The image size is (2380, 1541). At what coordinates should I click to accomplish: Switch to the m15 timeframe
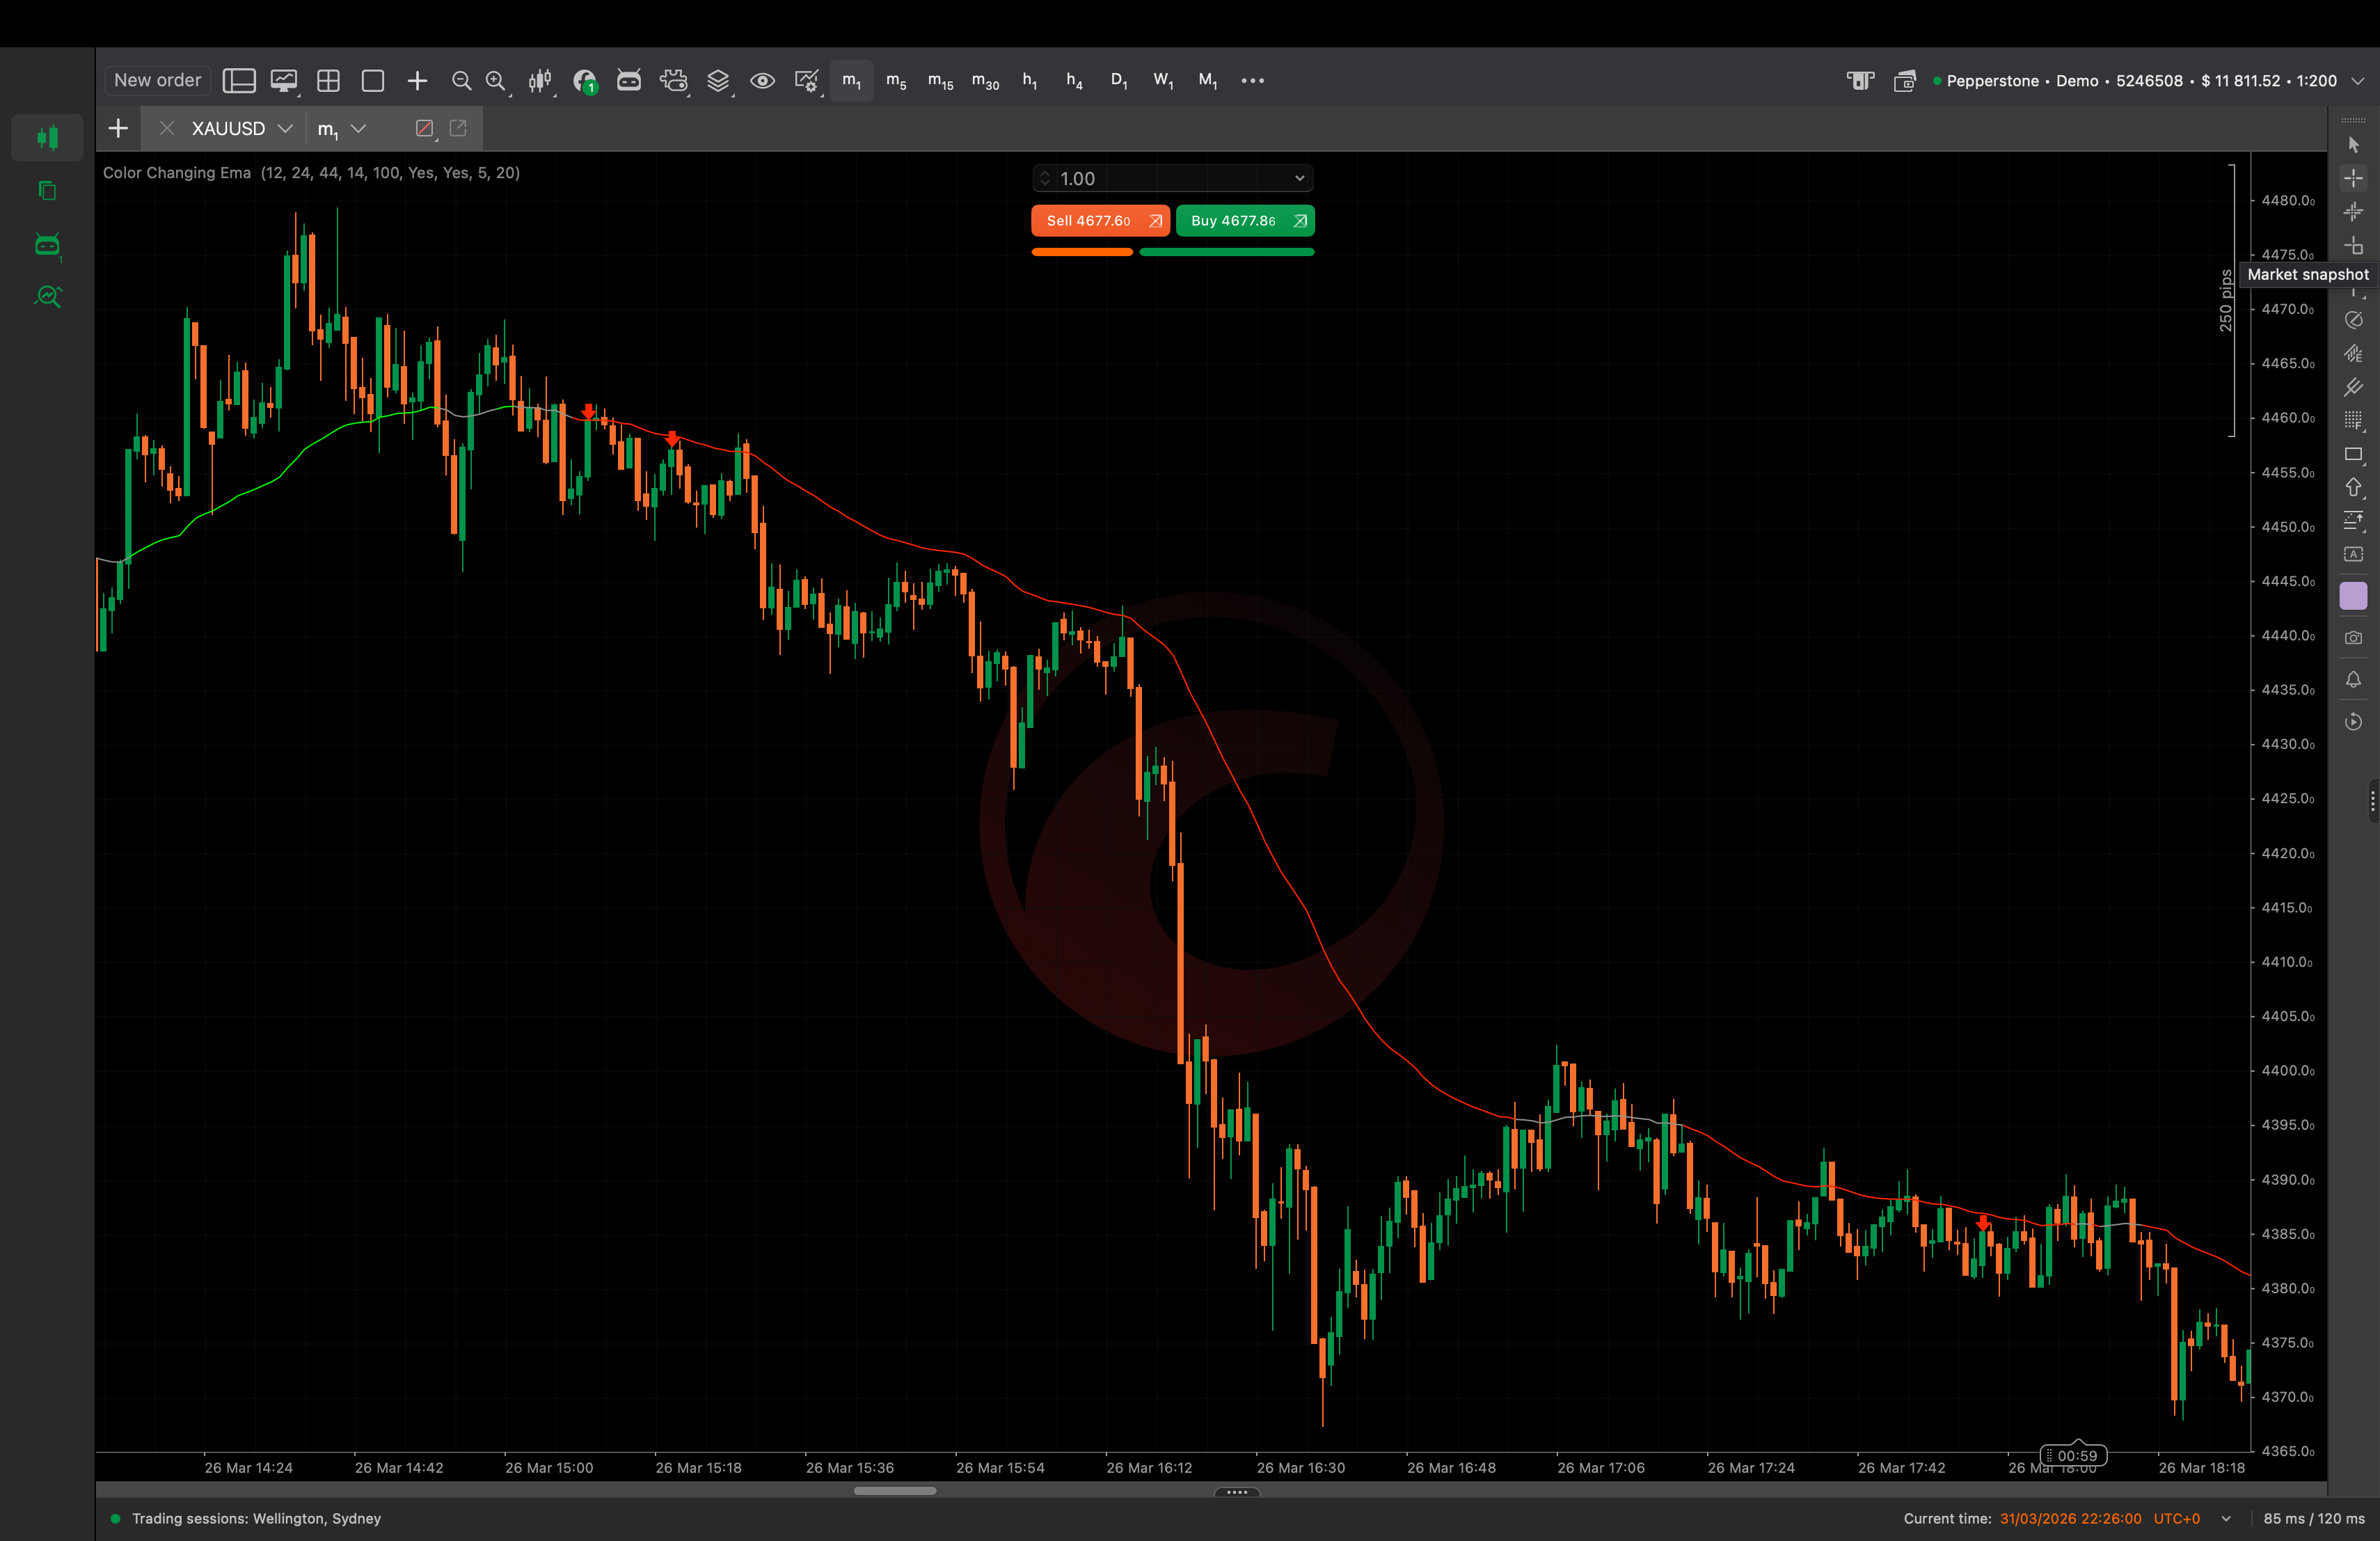click(940, 81)
